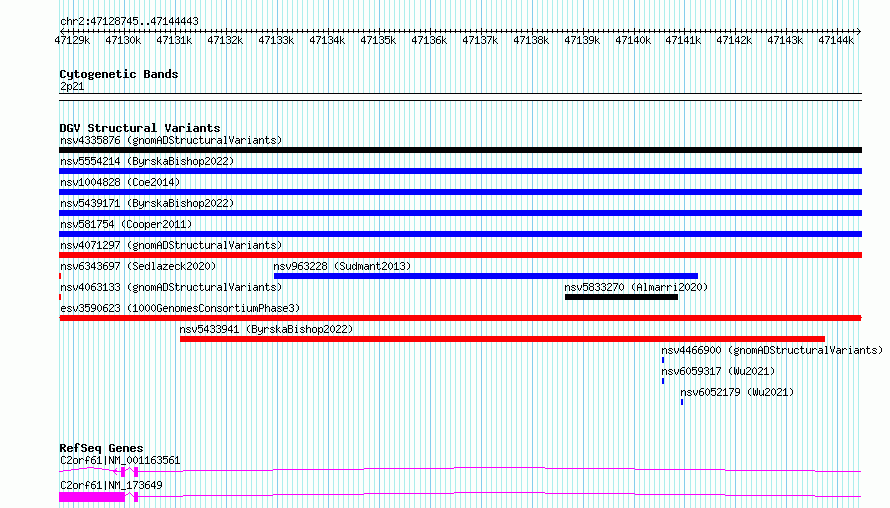Open nsv963228 (Sudmant2013) label
Image resolution: width=890 pixels, height=508 pixels.
(342, 266)
